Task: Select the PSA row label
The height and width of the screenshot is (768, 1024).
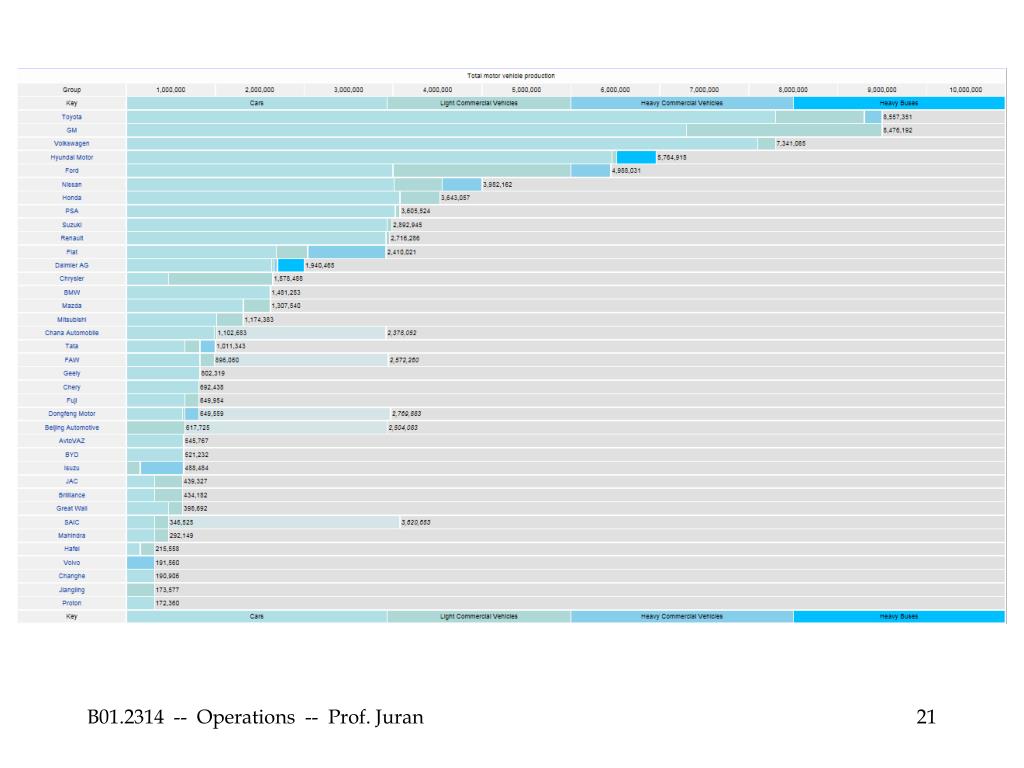Action: point(72,211)
